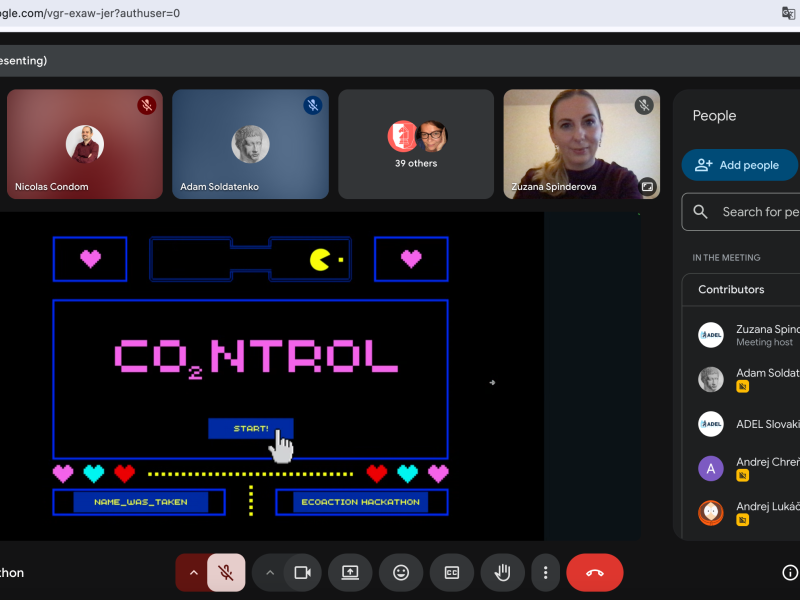Open the three-dot more options menu
Screen dimensions: 800x600
[545, 573]
